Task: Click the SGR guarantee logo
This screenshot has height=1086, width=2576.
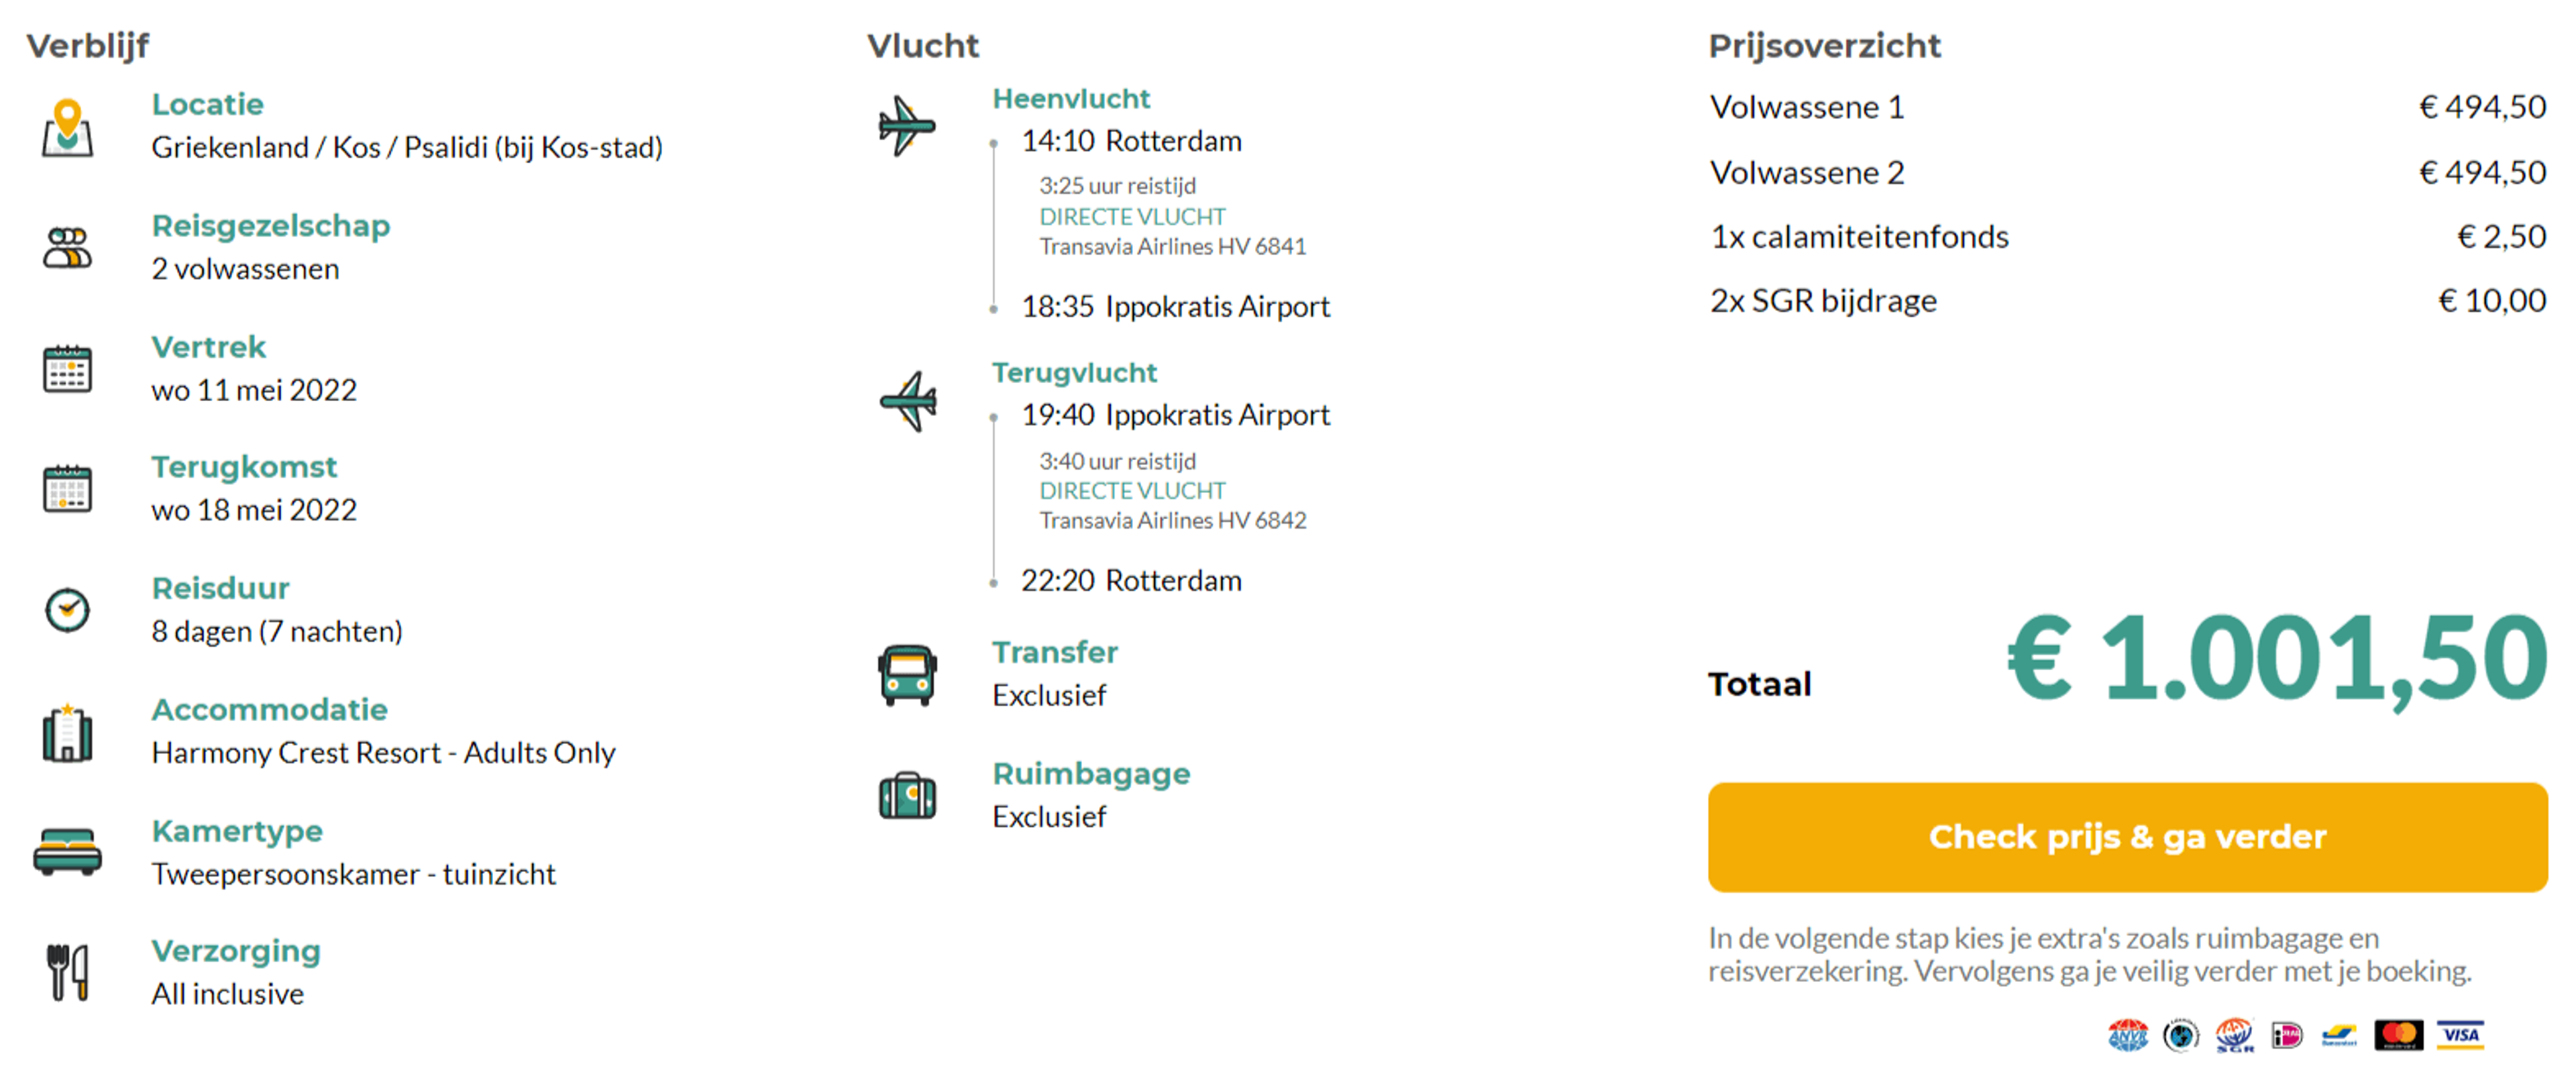Action: click(x=2233, y=1035)
